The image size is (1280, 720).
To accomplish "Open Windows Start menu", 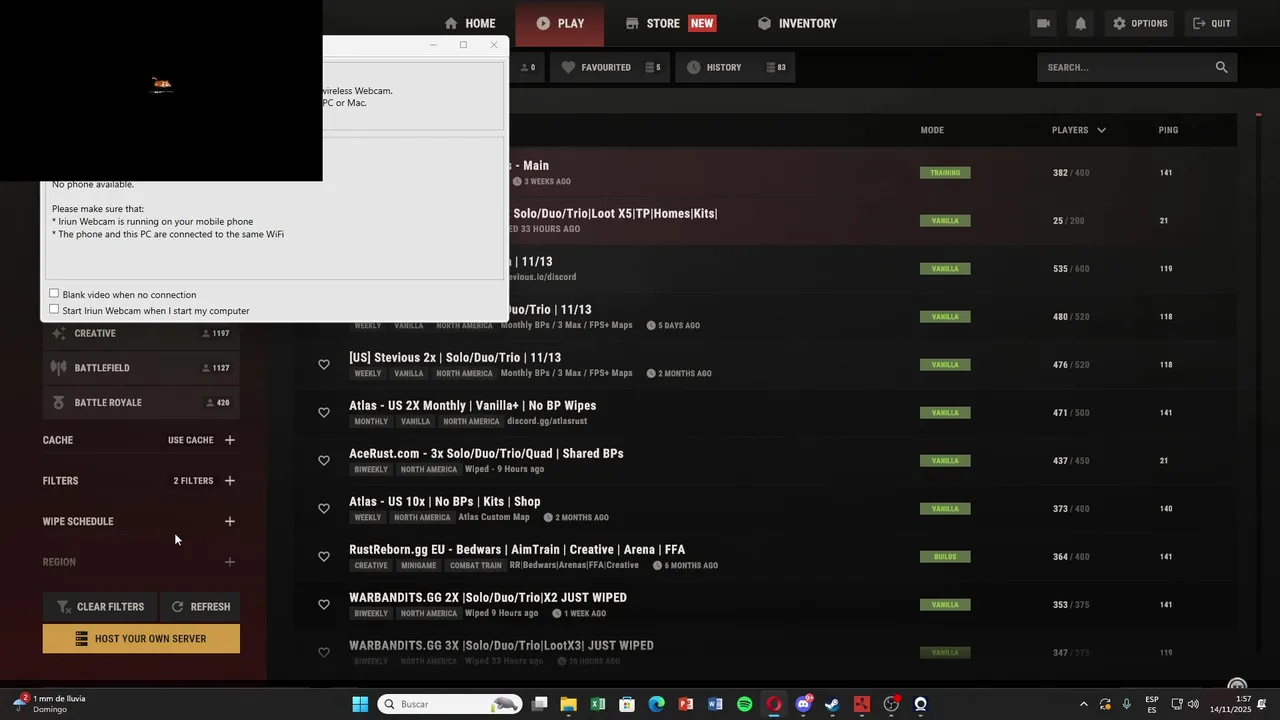I will (x=360, y=704).
